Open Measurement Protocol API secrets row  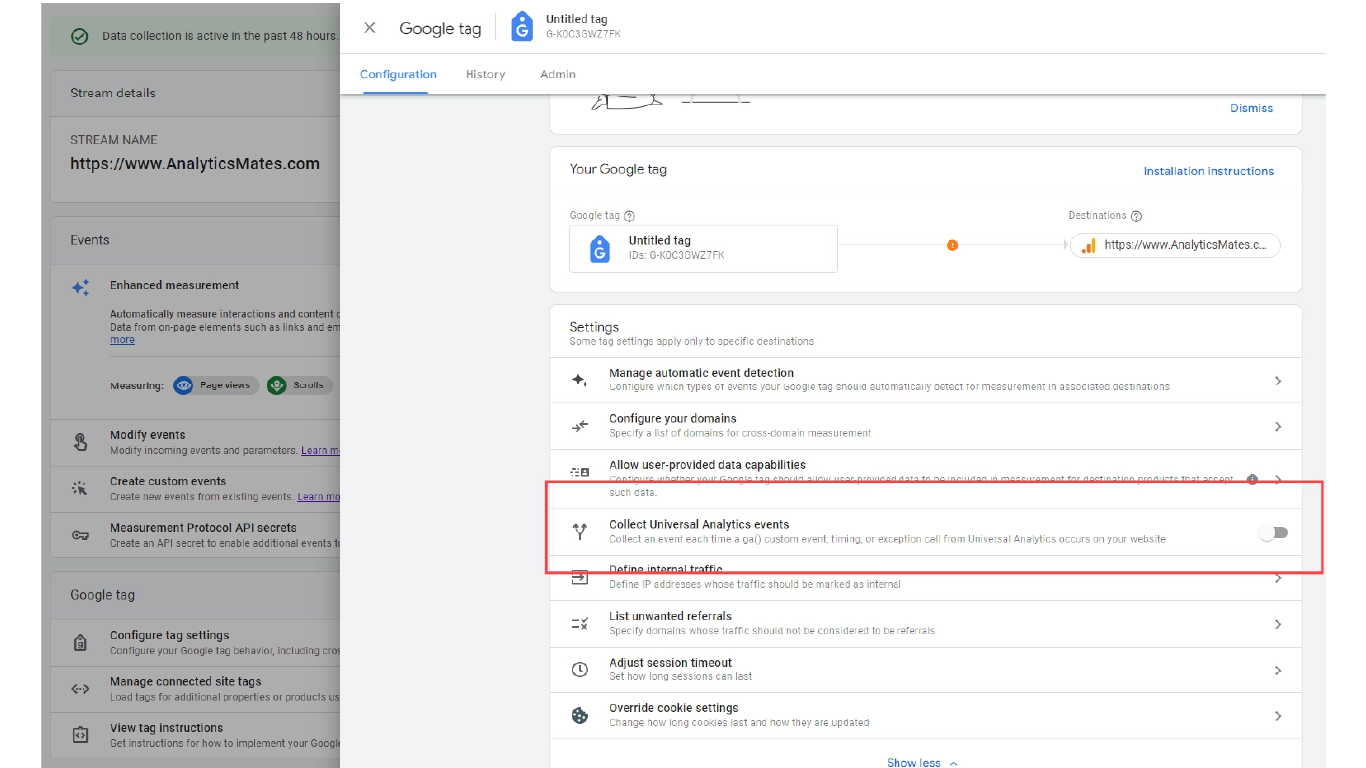pos(195,535)
